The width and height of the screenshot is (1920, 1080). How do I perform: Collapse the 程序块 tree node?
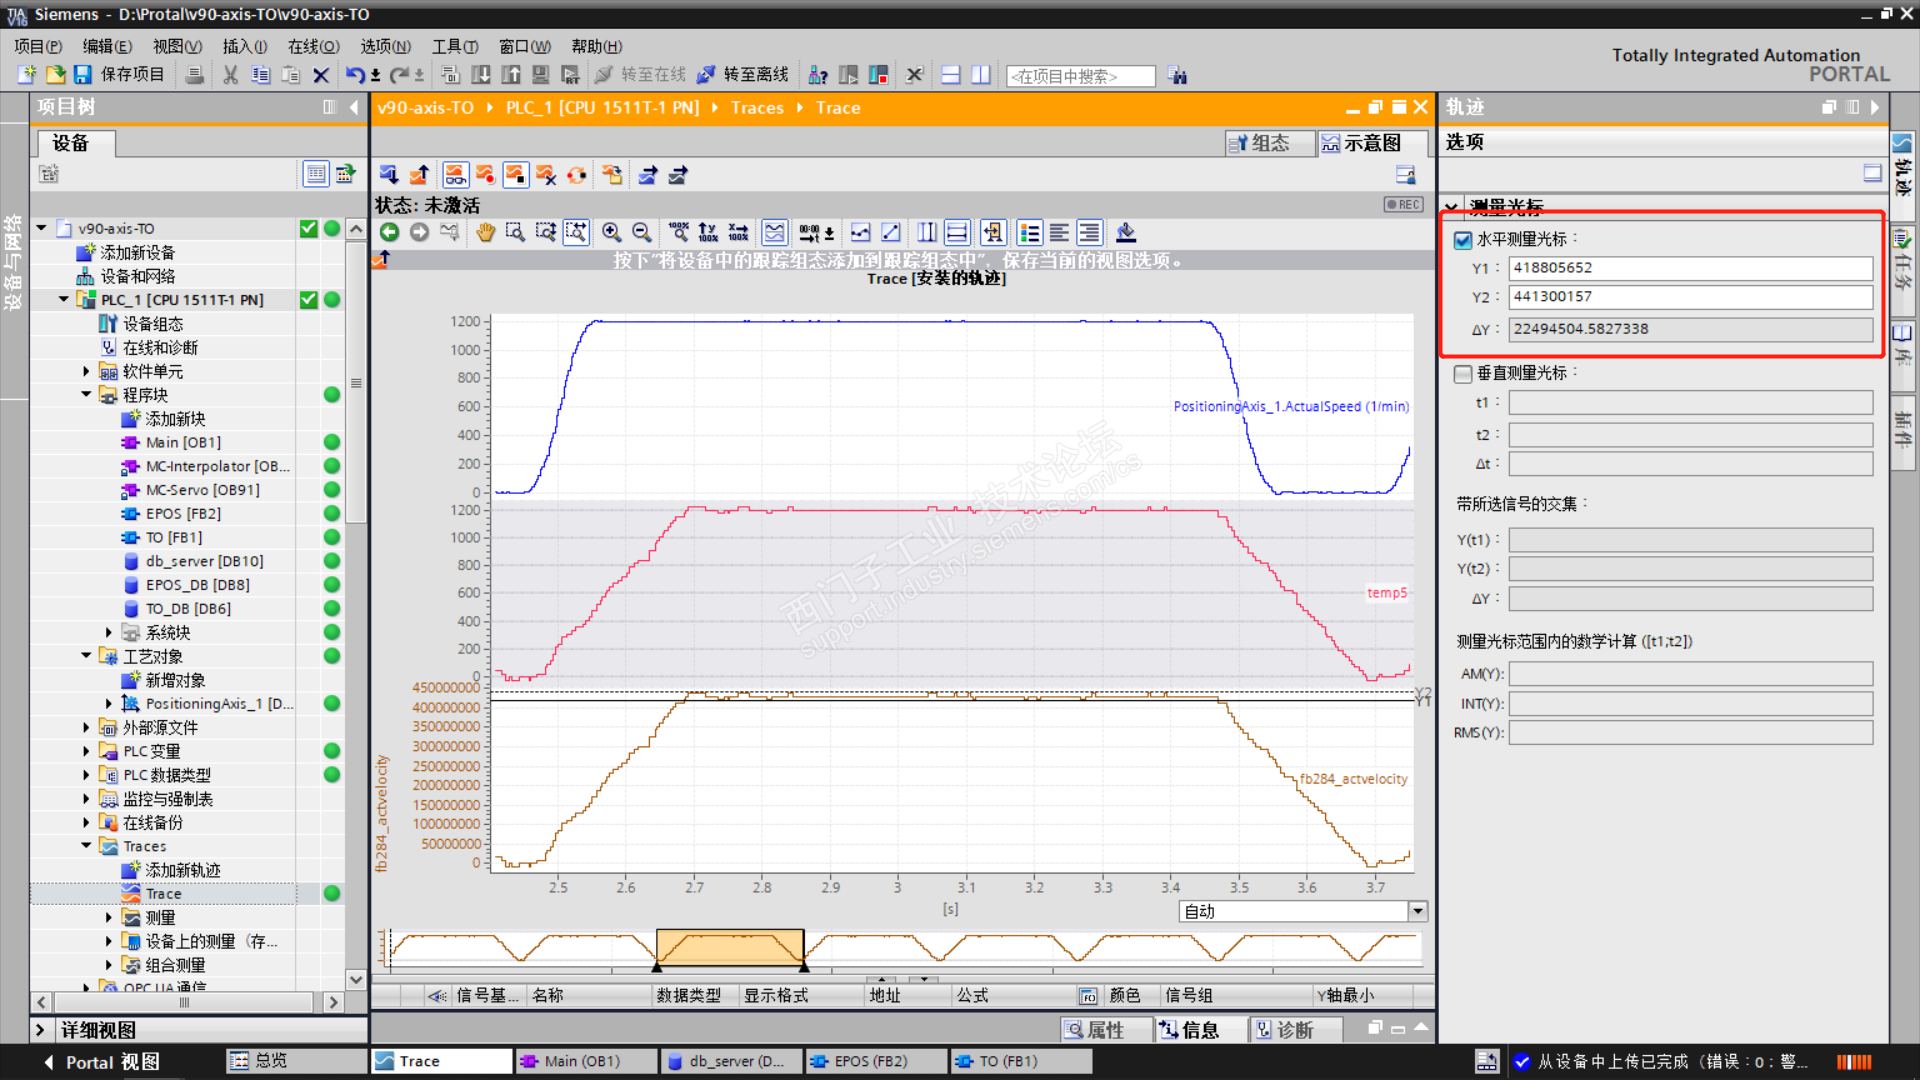tap(86, 395)
